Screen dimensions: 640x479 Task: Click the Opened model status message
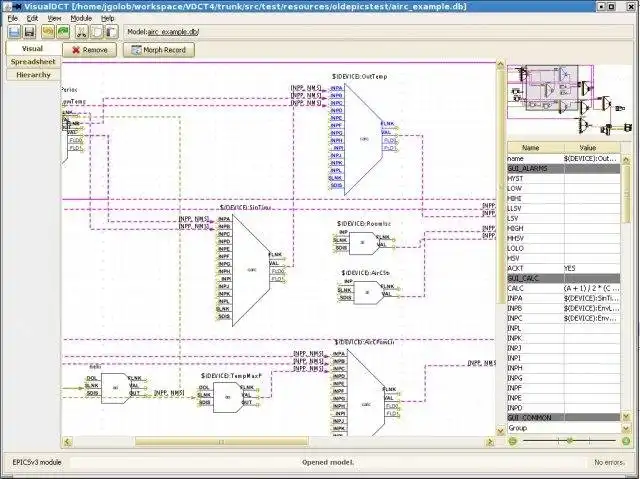[x=328, y=462]
